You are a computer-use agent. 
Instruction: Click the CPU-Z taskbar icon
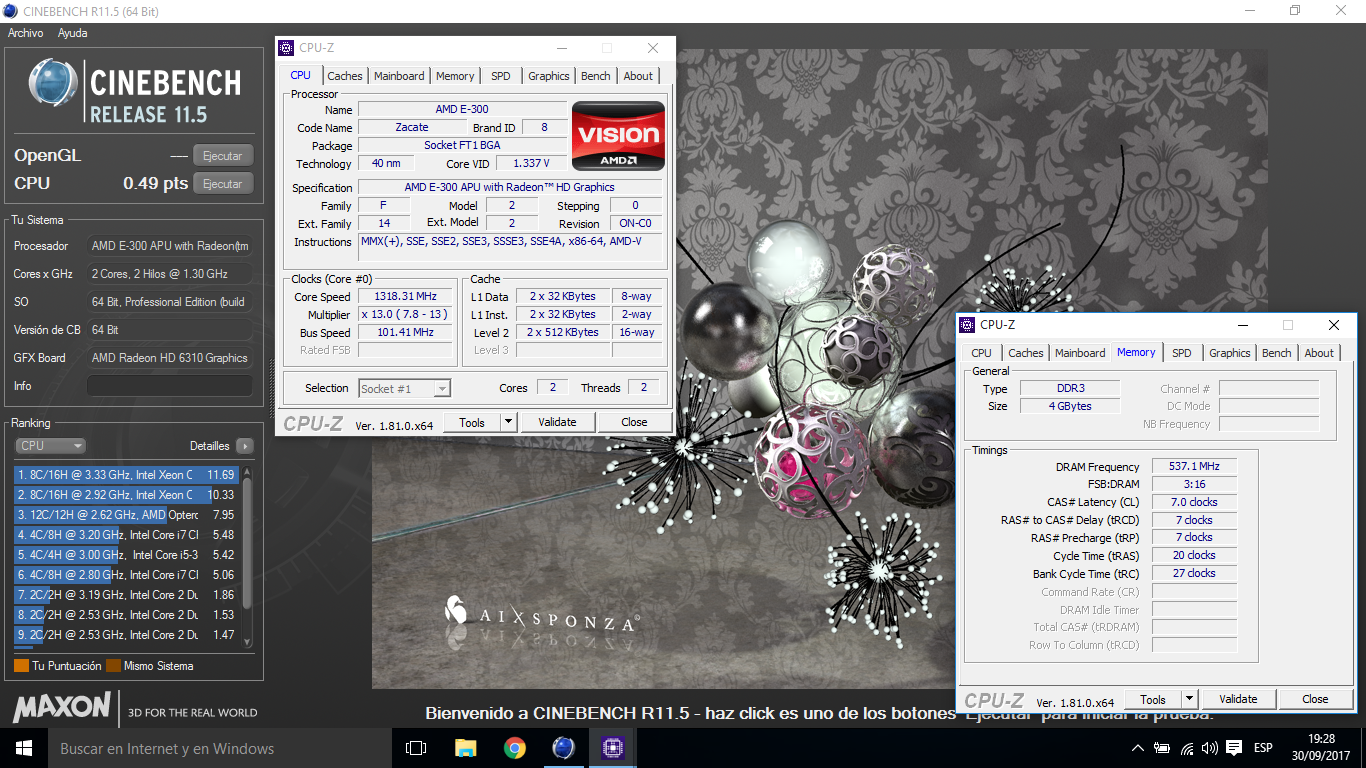(612, 748)
